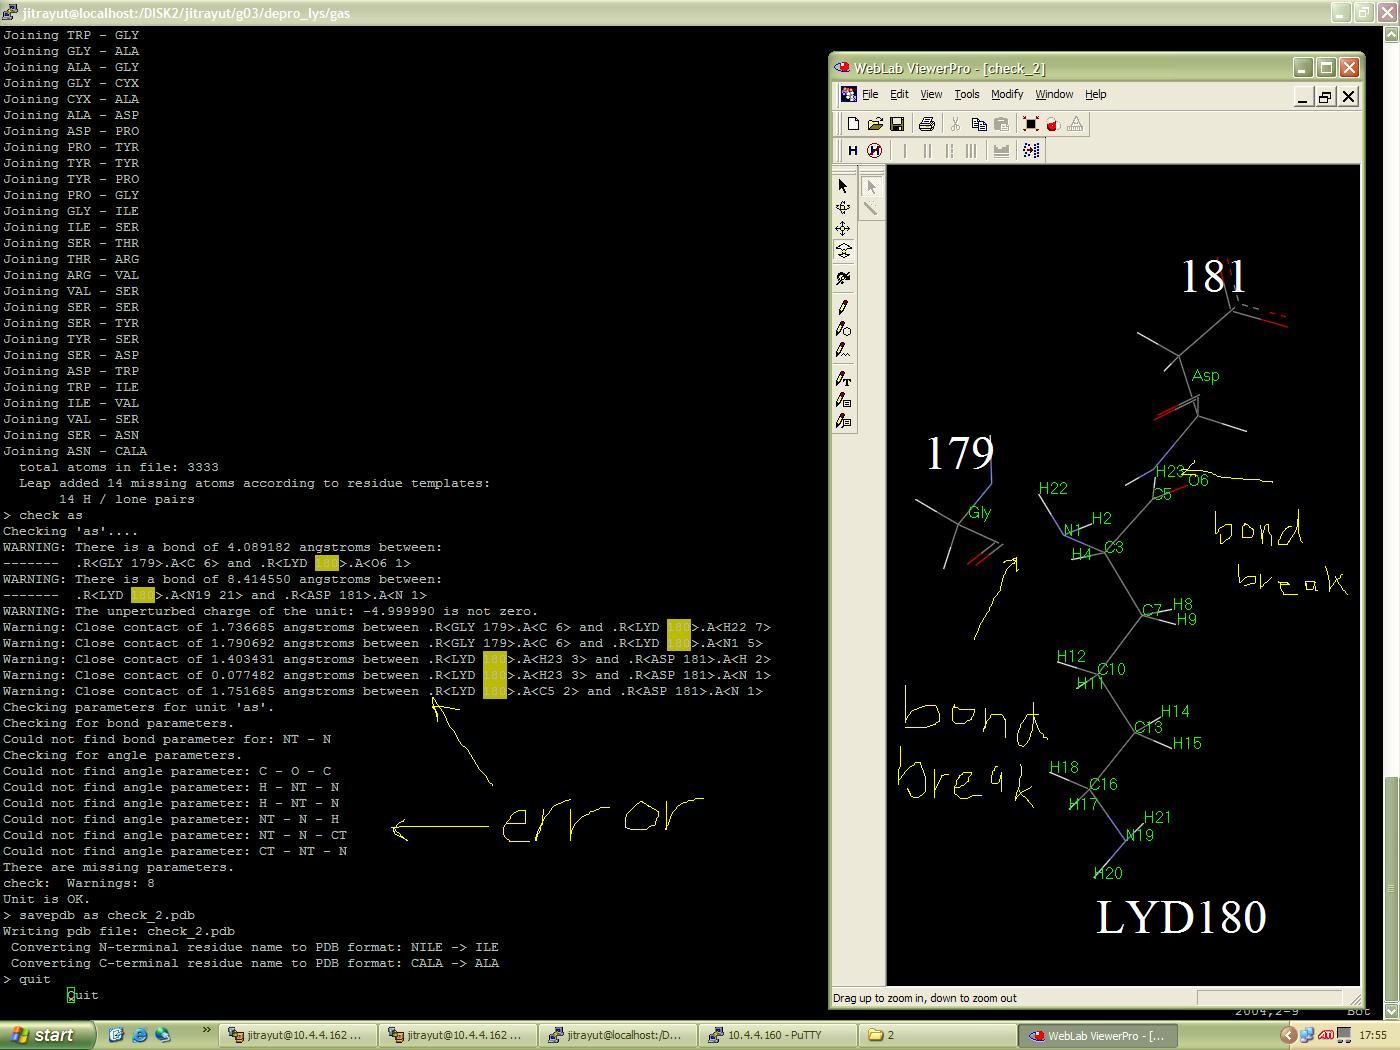Activate the rotate molecule tool

click(x=843, y=208)
